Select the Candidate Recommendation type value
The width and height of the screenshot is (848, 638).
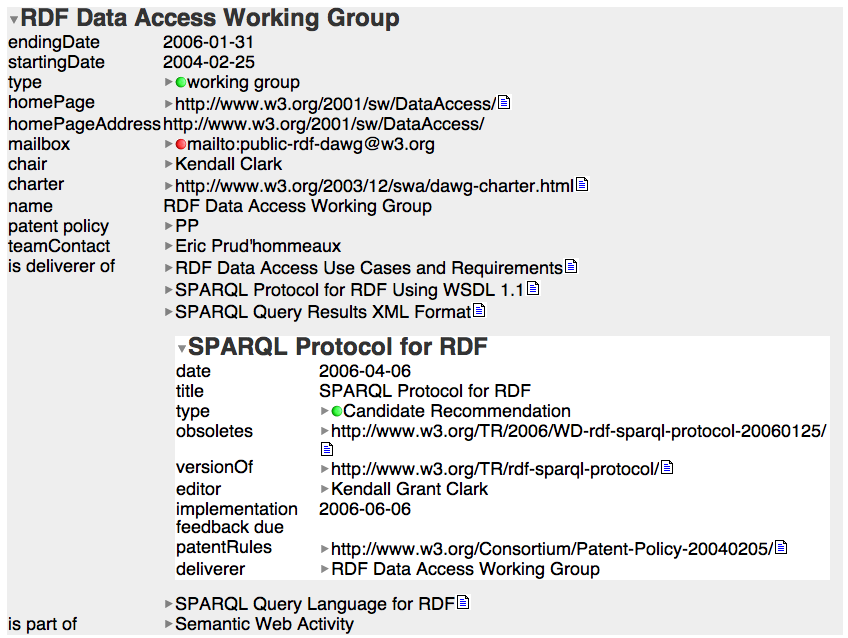[456, 411]
